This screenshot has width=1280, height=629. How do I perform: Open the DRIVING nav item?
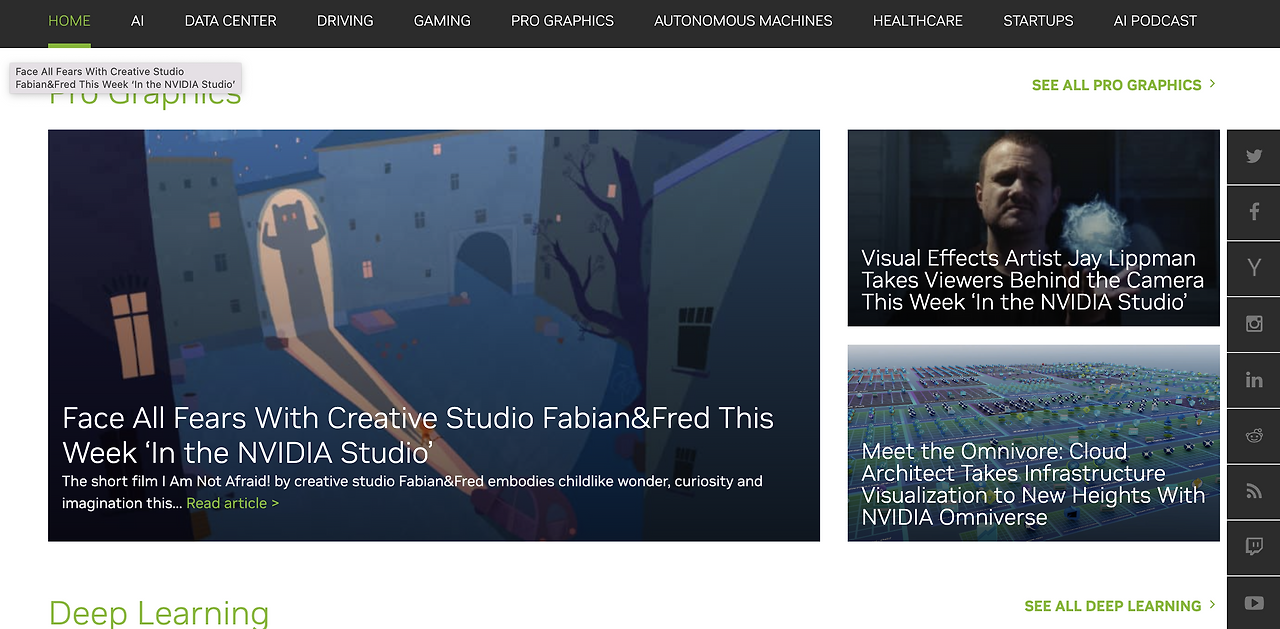coord(345,21)
